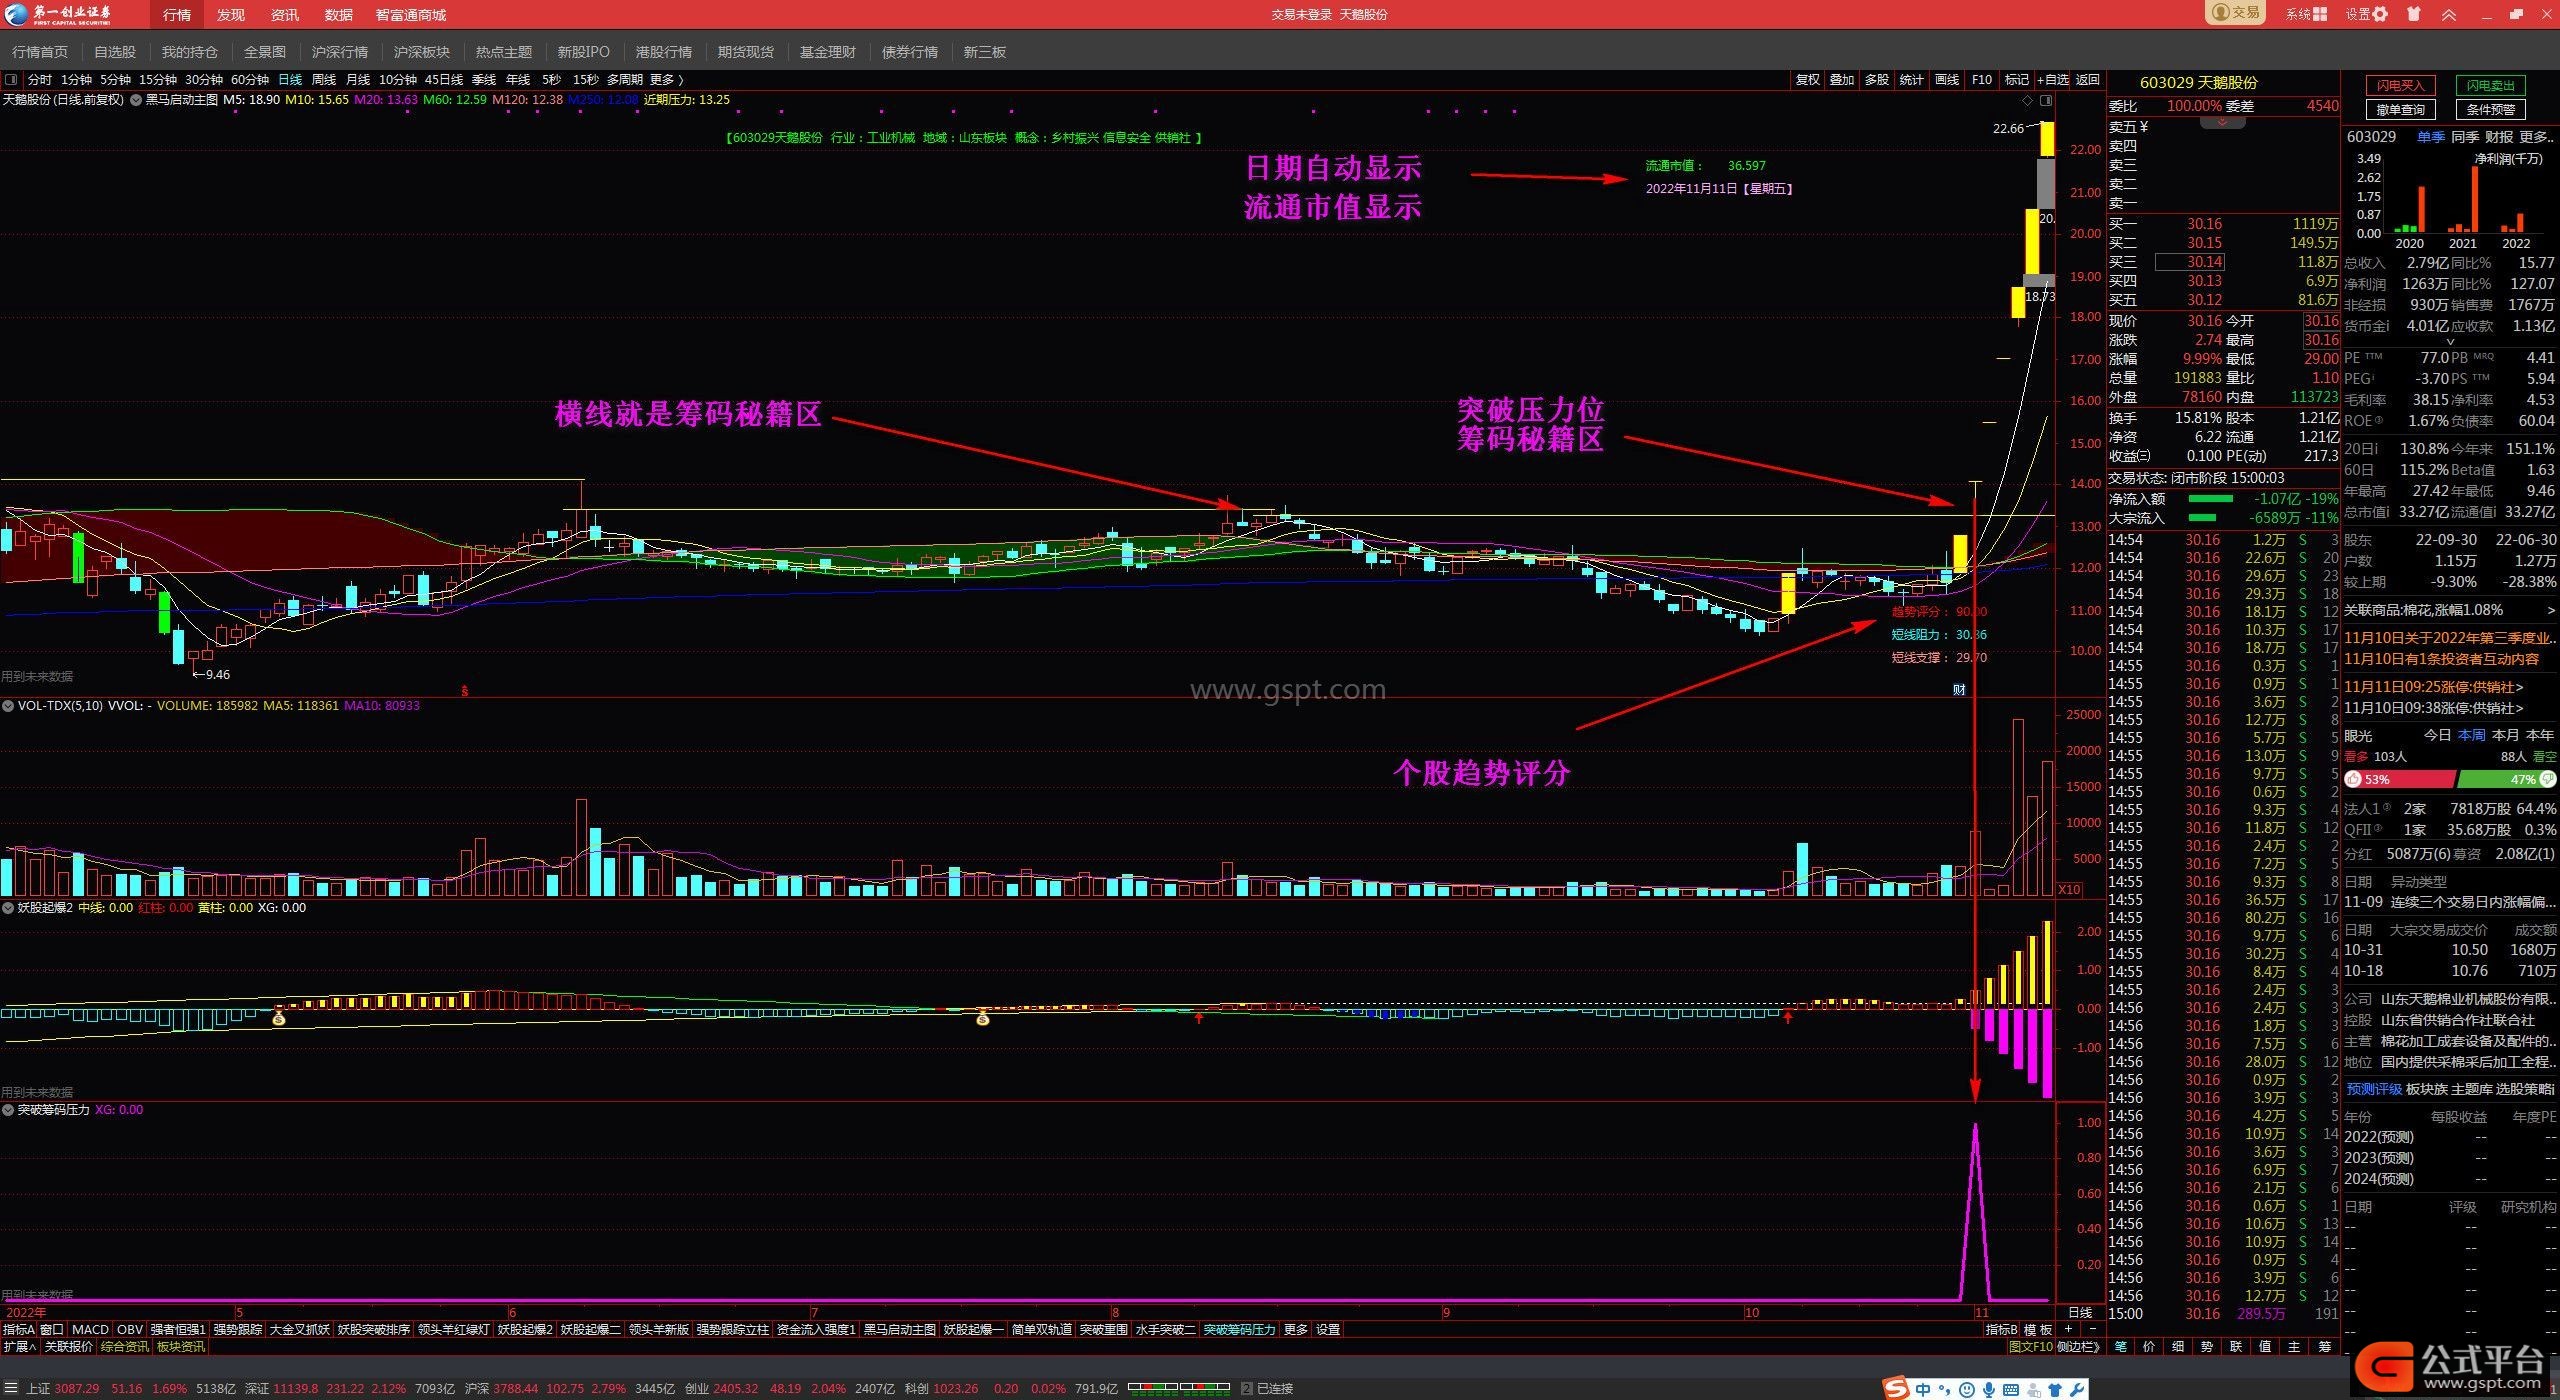Expand financial details chevron under 货币金

(2449, 342)
